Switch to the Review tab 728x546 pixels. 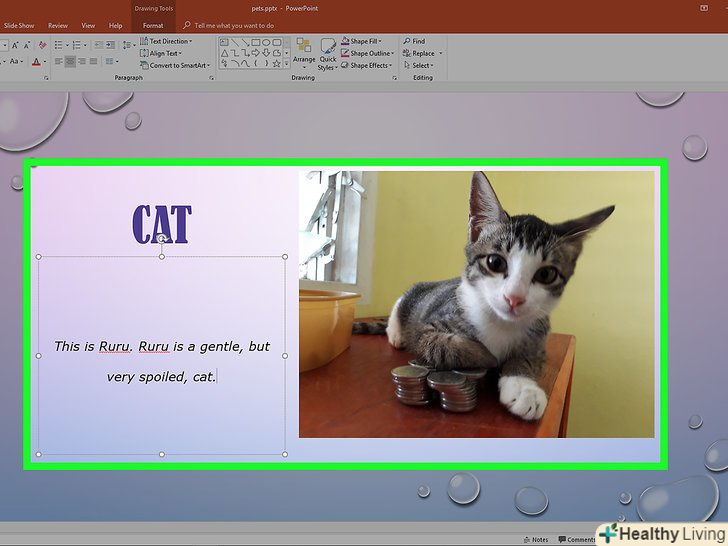coord(58,25)
